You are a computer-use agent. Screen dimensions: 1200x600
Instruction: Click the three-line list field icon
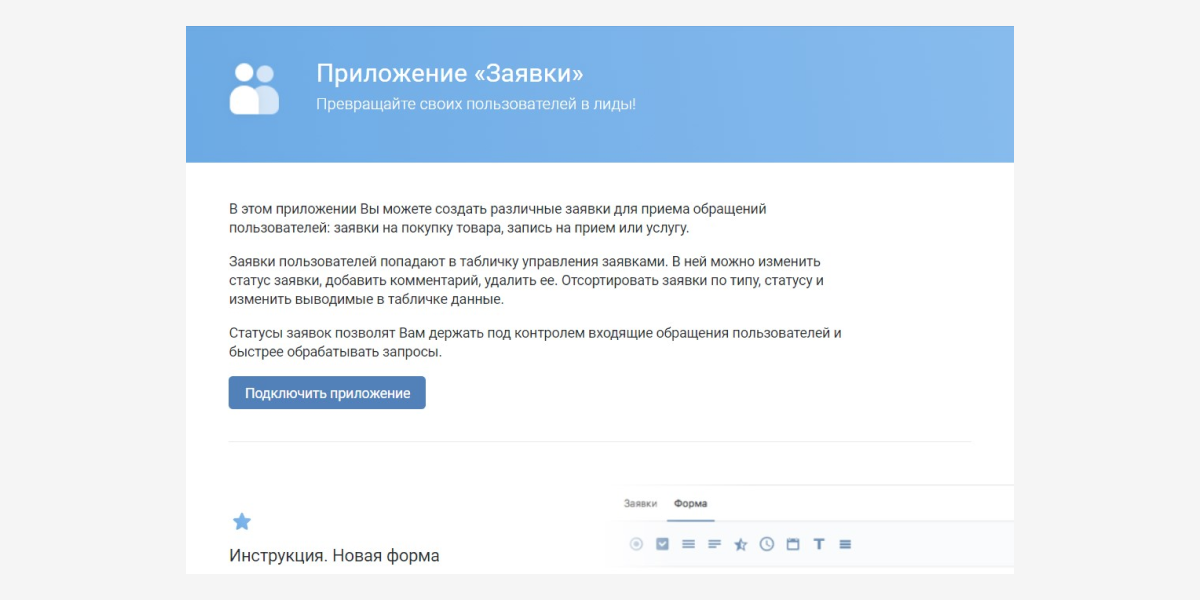[688, 544]
